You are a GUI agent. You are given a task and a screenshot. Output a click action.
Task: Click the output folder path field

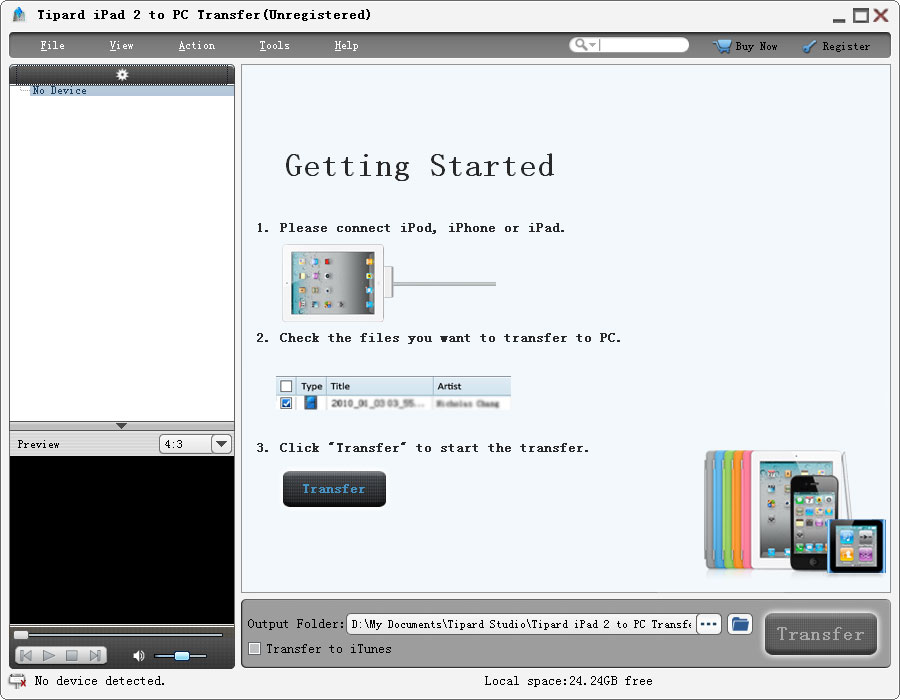521,624
